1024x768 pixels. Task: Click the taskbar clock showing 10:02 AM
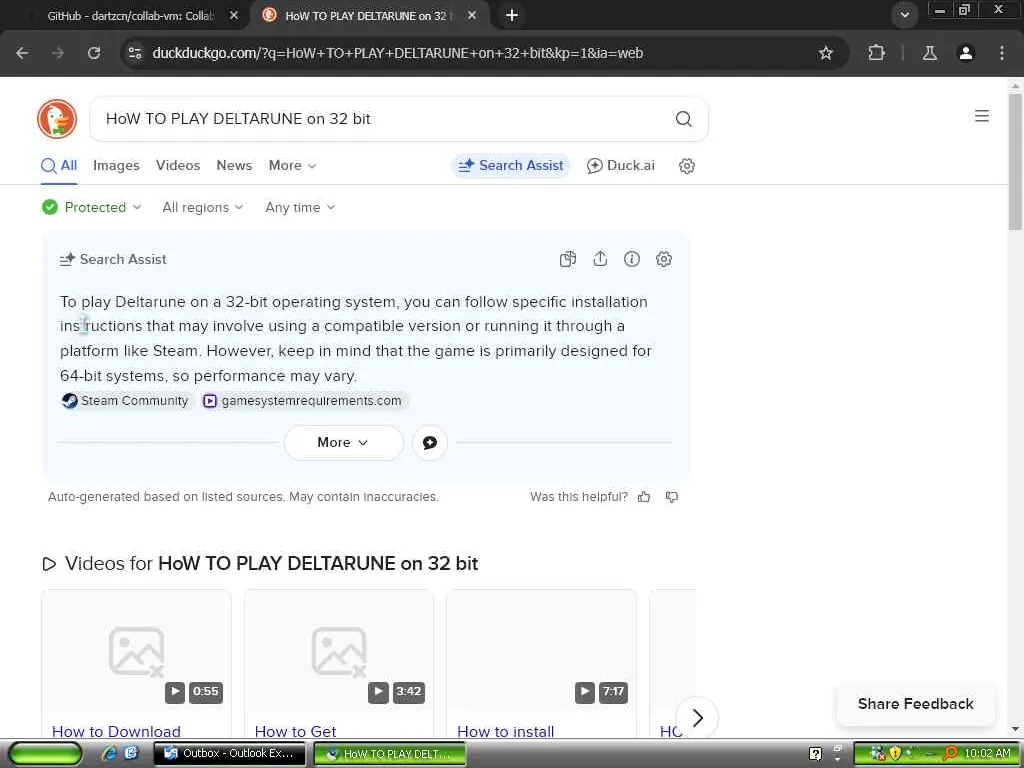pyautogui.click(x=987, y=754)
